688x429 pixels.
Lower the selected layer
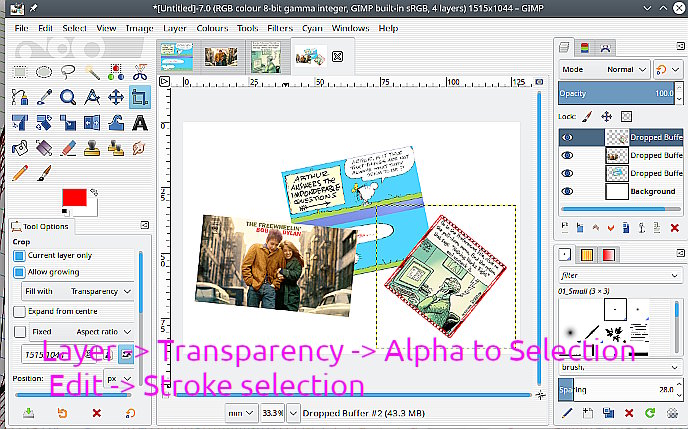tap(610, 228)
